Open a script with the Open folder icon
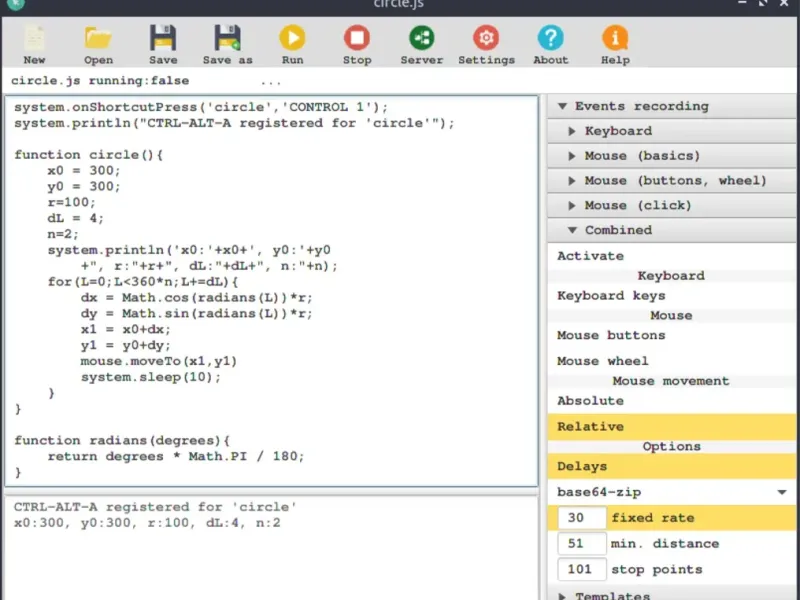 pos(98,38)
